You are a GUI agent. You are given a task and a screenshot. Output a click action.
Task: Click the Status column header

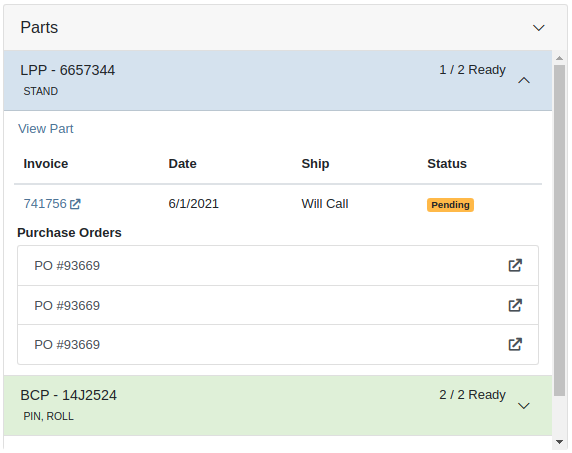pyautogui.click(x=447, y=164)
